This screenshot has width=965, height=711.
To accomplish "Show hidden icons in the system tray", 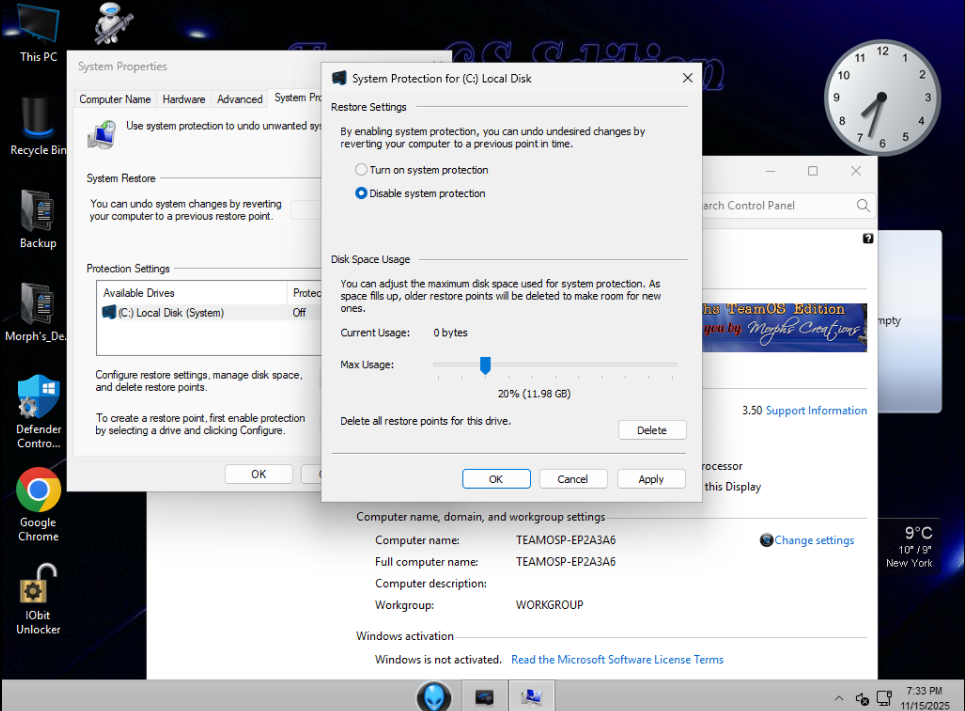I will click(x=839, y=698).
